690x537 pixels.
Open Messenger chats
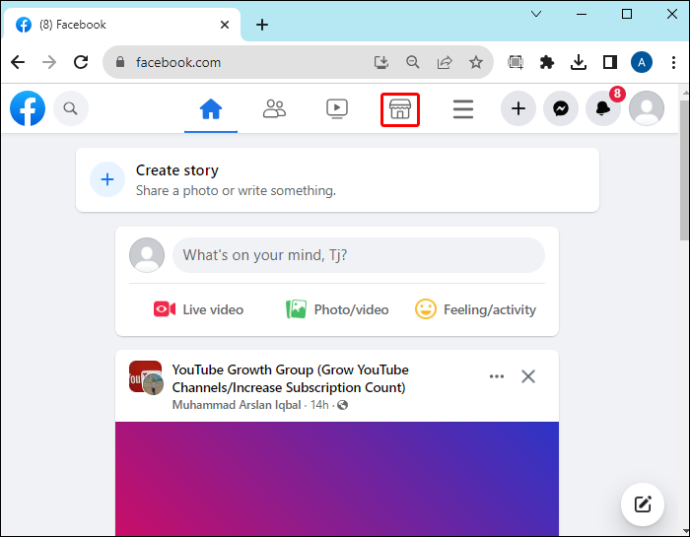click(x=561, y=108)
